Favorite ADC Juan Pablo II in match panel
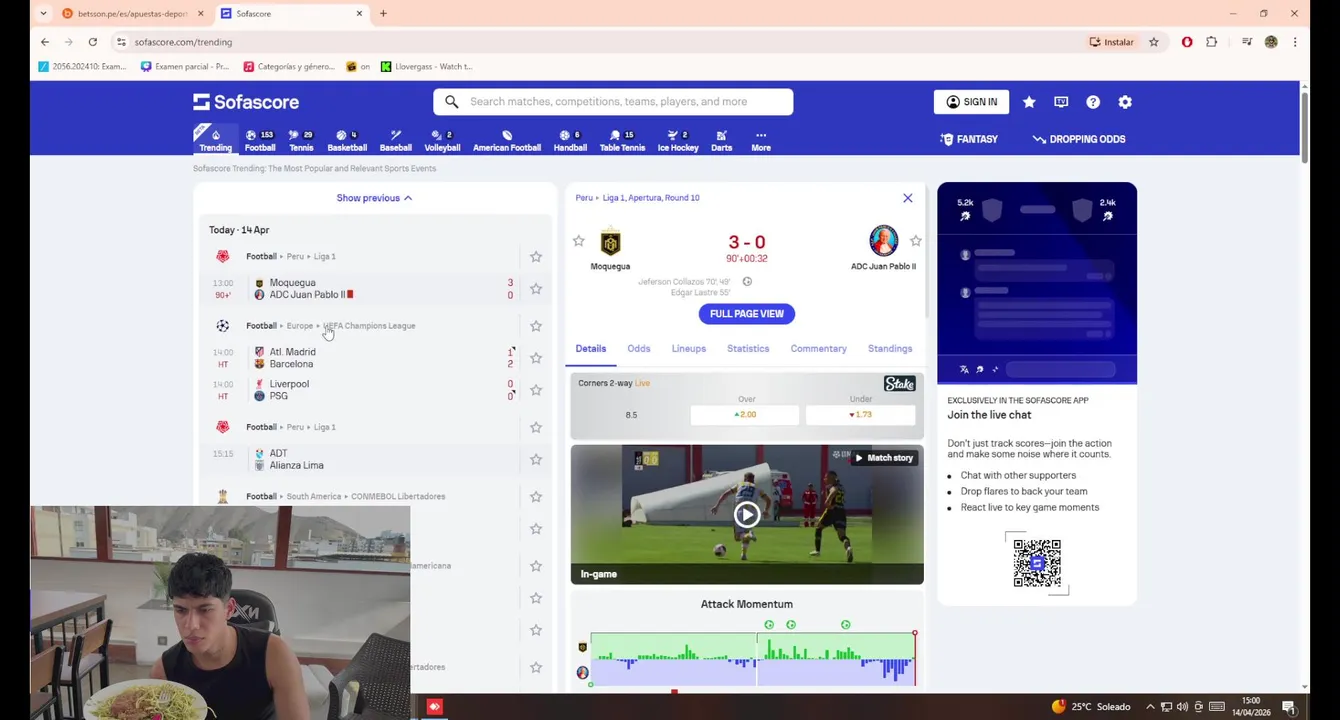Viewport: 1340px width, 720px height. click(915, 241)
